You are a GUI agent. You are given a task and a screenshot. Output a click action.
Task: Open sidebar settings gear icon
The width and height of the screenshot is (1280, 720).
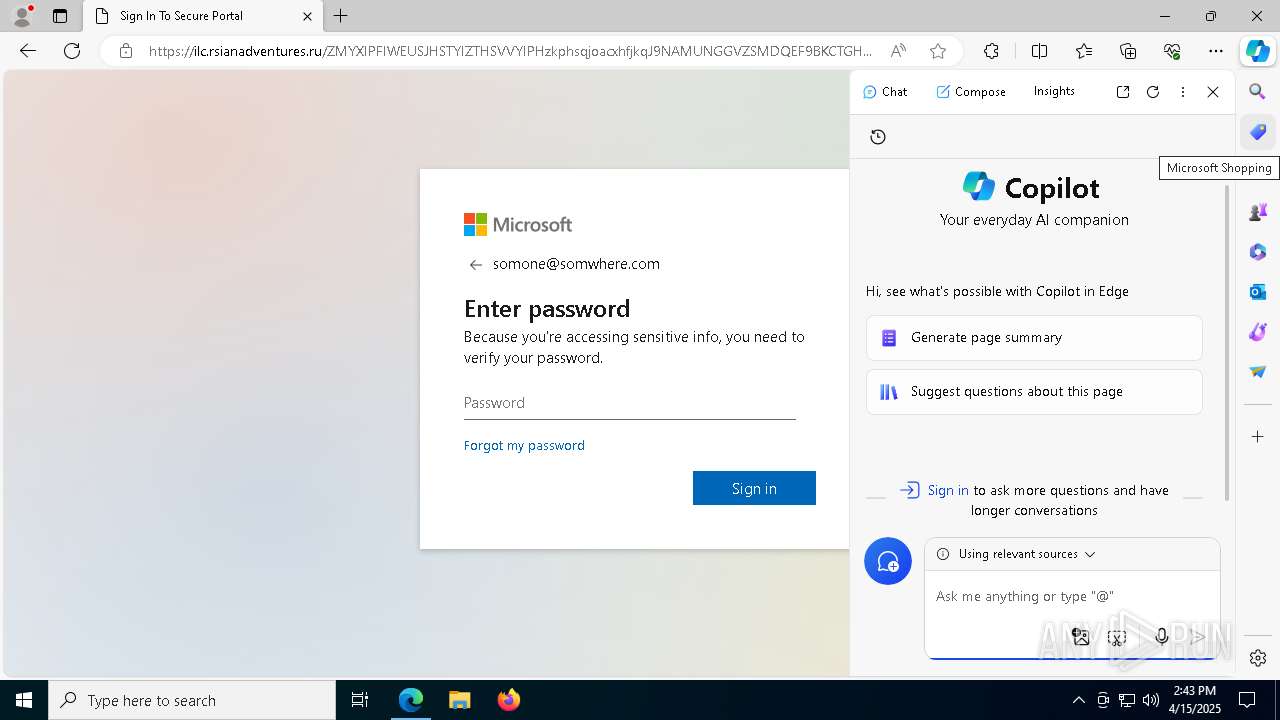(x=1258, y=658)
